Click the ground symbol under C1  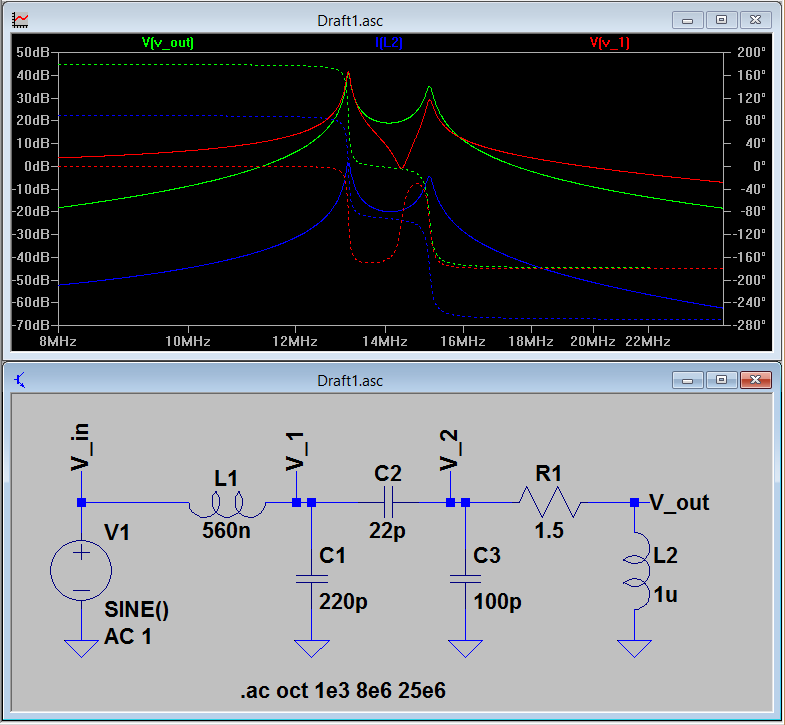click(311, 648)
